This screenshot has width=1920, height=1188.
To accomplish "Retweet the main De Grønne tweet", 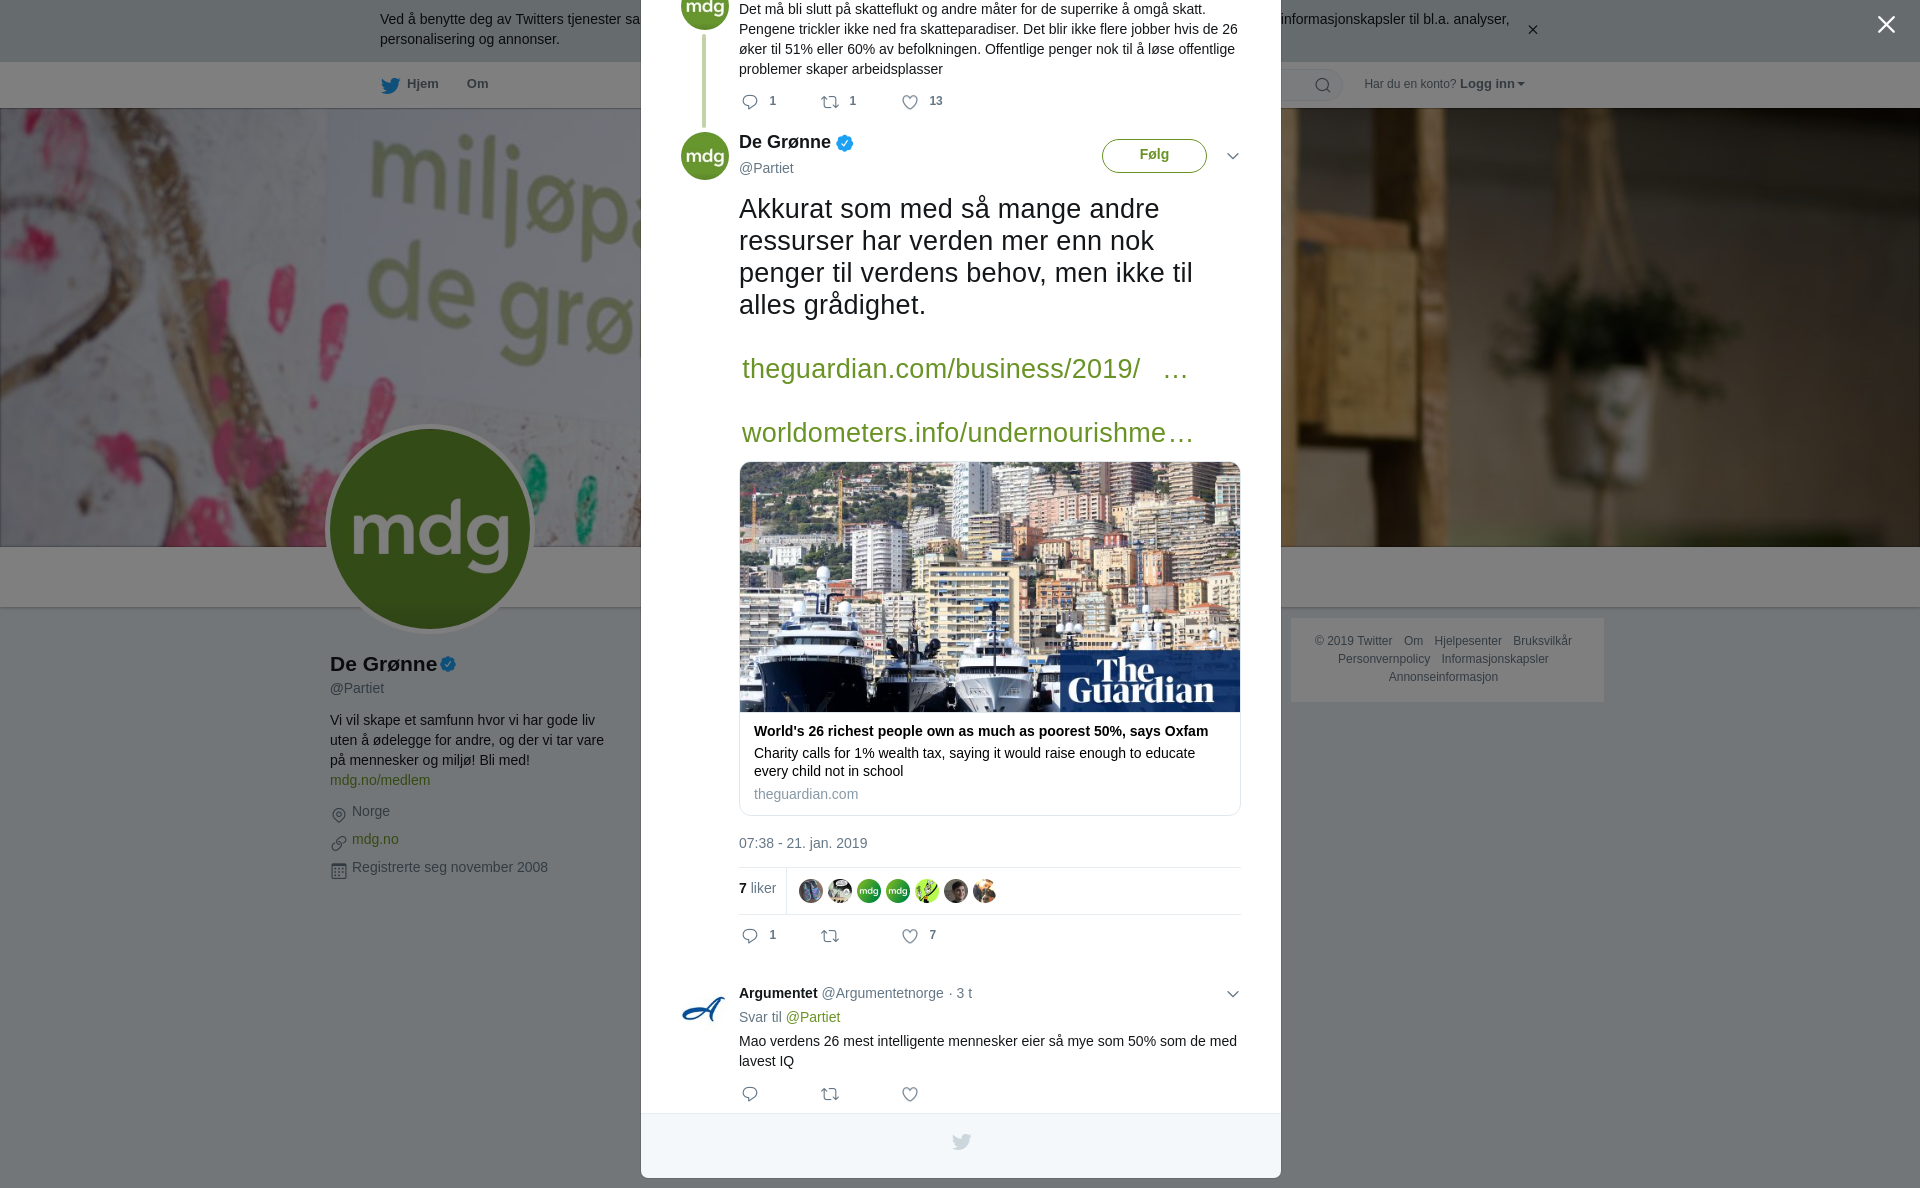I will 830,937.
